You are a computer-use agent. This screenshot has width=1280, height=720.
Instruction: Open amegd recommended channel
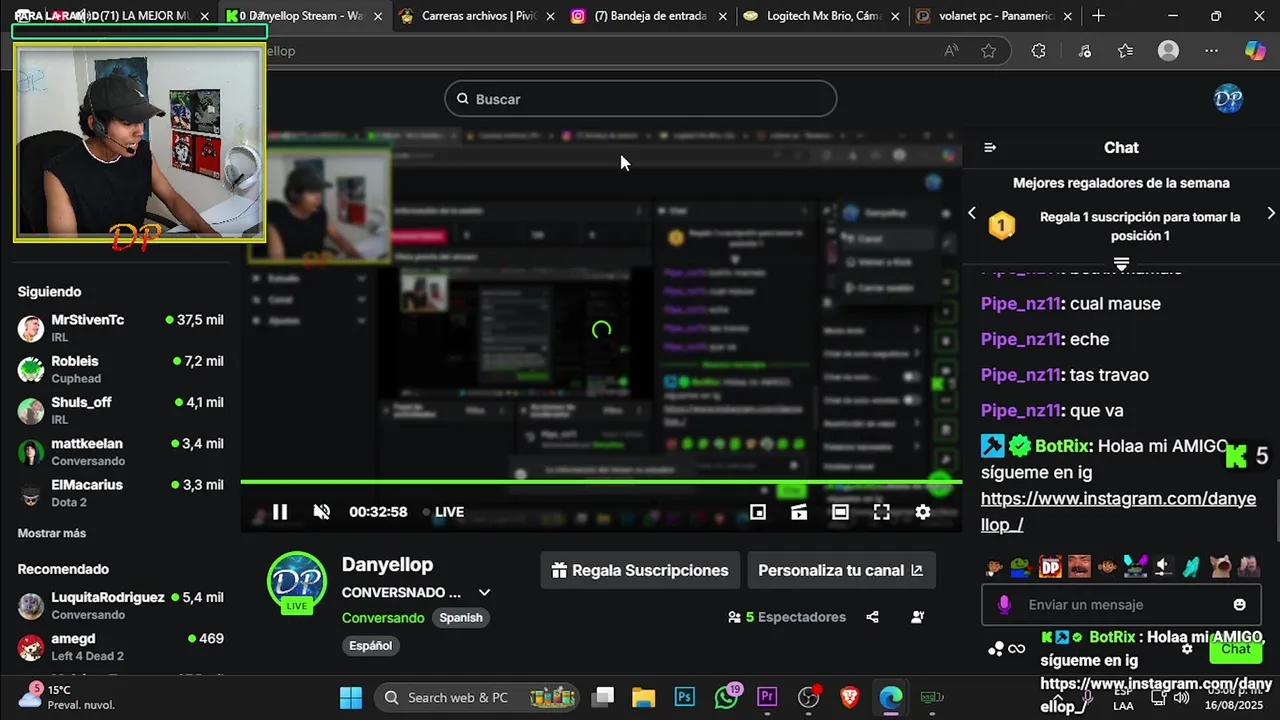coord(120,647)
